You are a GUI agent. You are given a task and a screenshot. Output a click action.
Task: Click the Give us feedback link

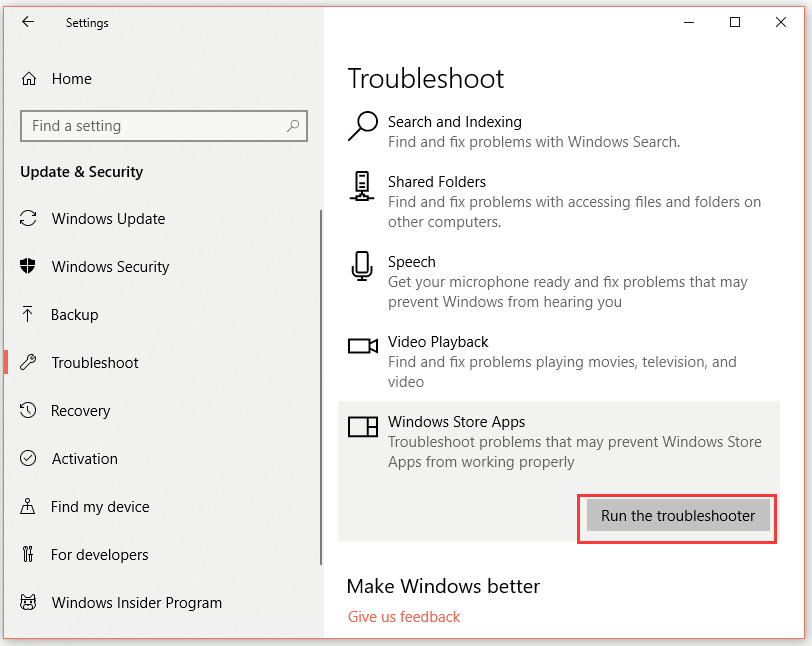point(403,616)
